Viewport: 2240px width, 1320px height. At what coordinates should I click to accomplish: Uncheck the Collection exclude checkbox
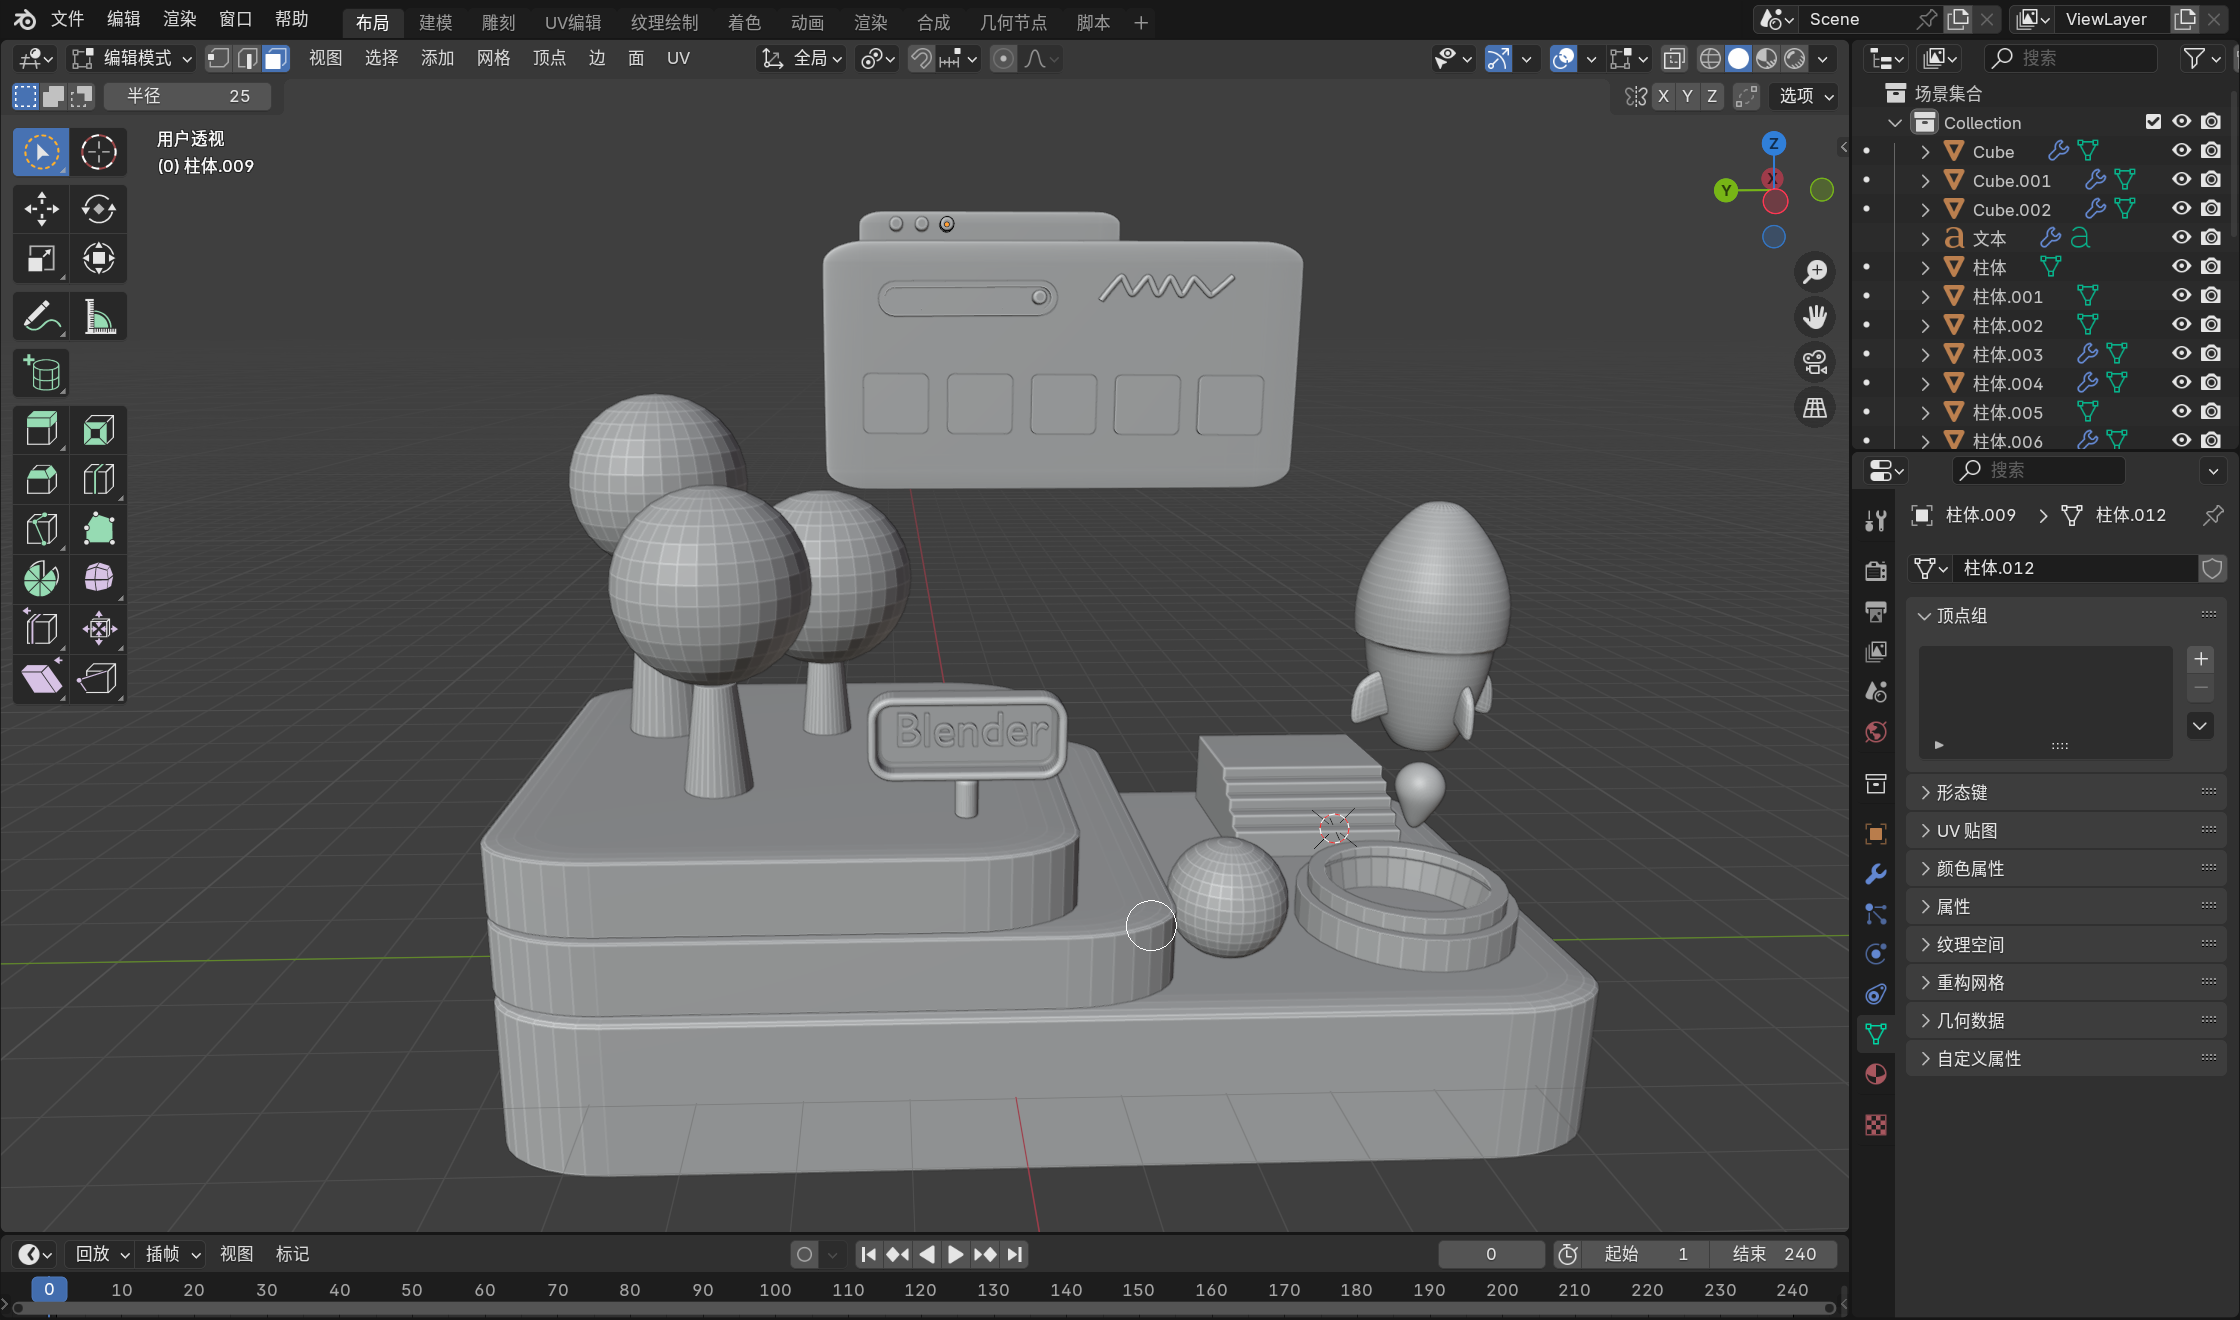click(2153, 122)
